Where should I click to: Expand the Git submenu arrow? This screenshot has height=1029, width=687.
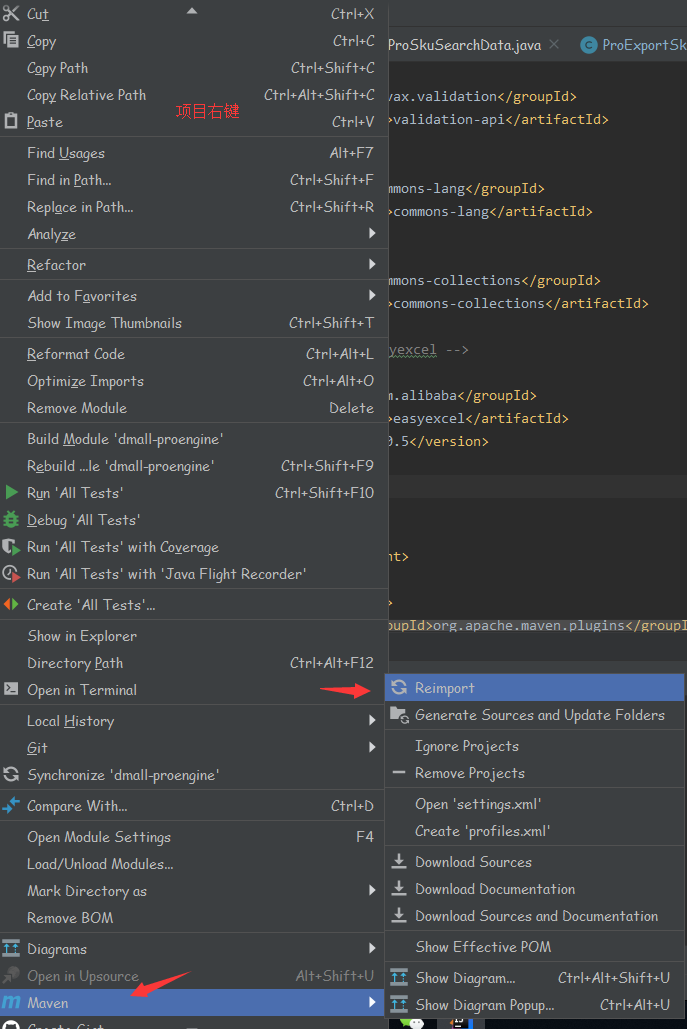pyautogui.click(x=372, y=748)
